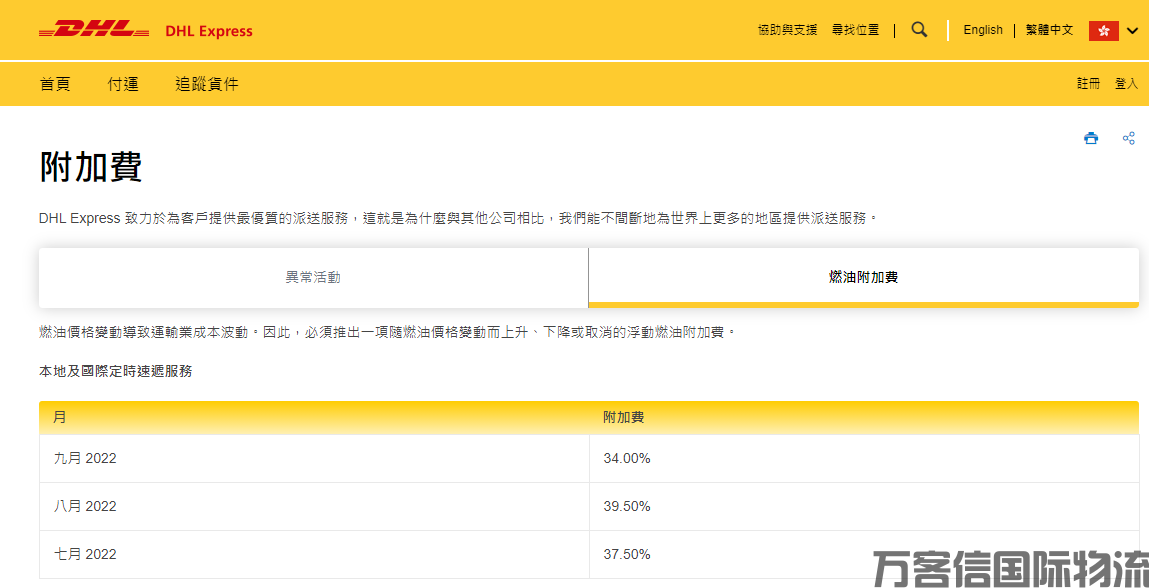Image resolution: width=1149 pixels, height=588 pixels.
Task: Click the 39.50% surcharge value
Action: coord(627,507)
